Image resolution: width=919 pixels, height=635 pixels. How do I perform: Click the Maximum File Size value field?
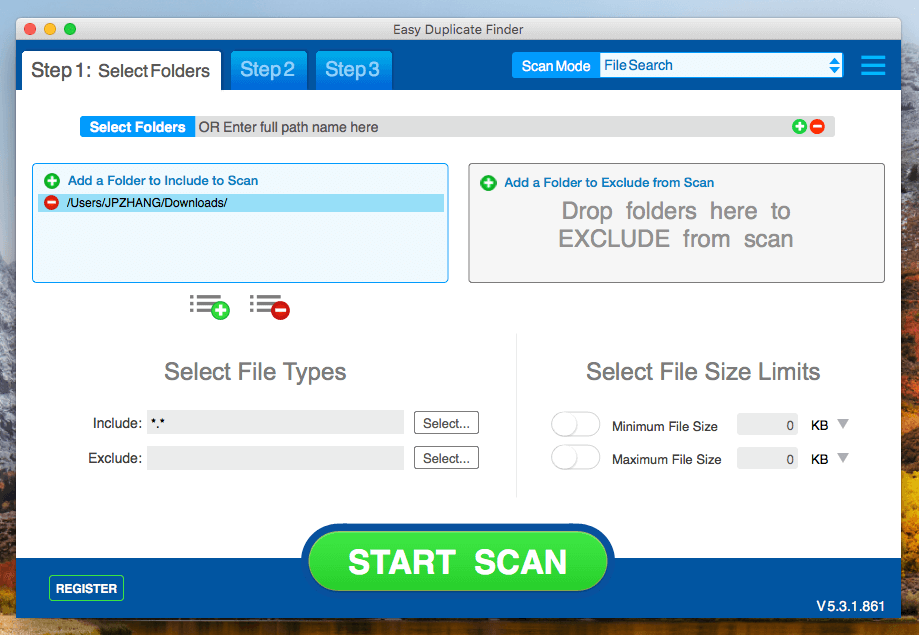pos(767,459)
